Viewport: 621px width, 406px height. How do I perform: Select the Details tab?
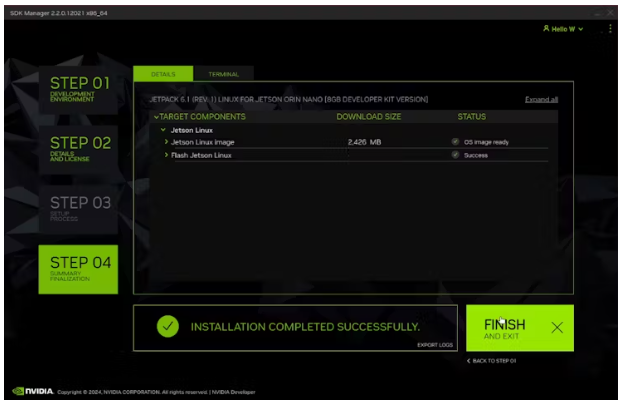coord(163,75)
